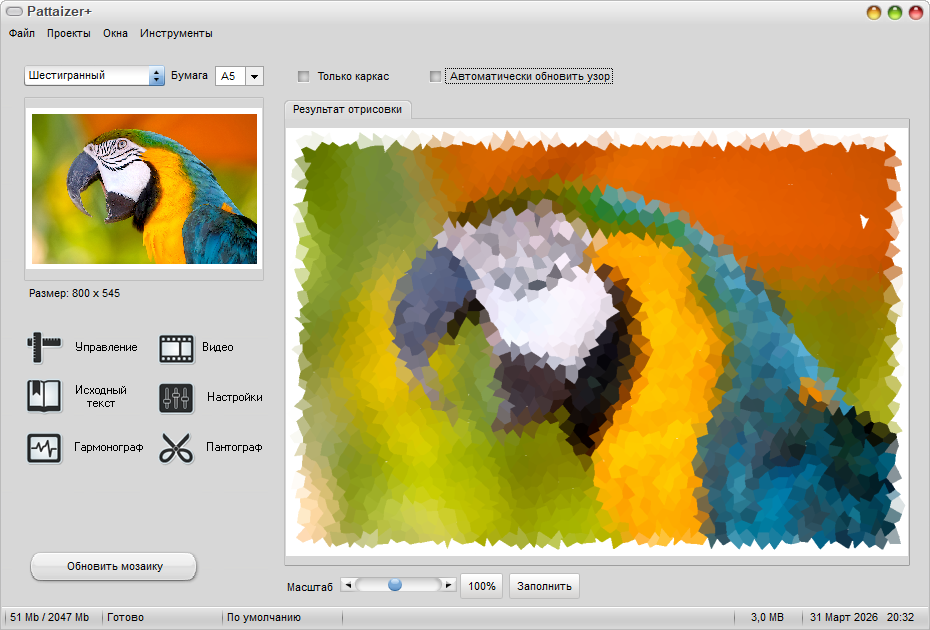Screen dimensions: 930x630
Task: Open the Настройки sliders icon
Action: point(176,398)
